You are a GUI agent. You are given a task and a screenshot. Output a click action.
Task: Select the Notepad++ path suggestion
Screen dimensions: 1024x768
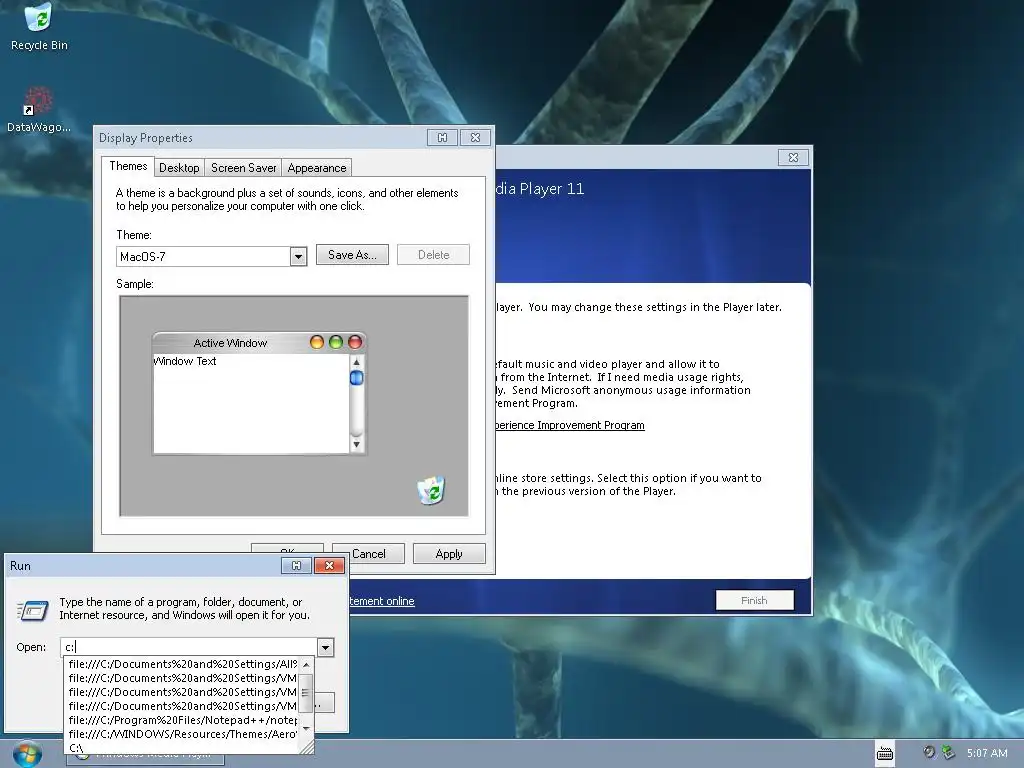click(183, 720)
